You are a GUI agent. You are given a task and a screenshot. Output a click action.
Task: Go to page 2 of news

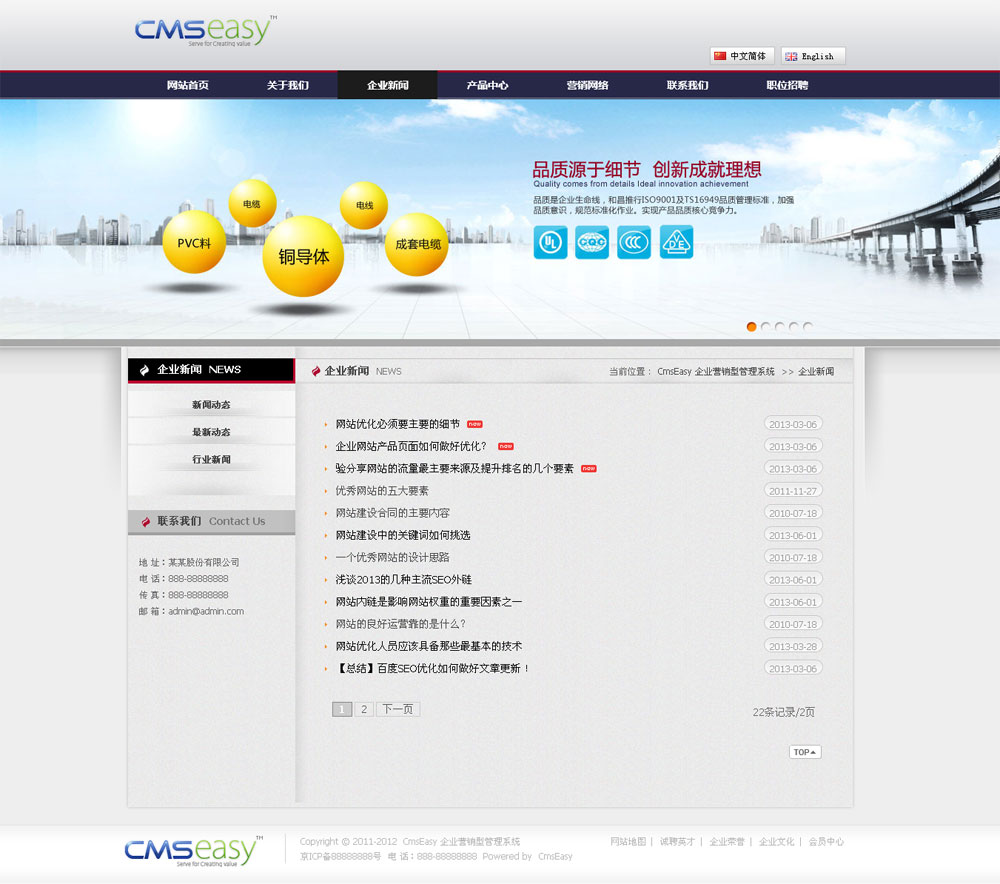[x=364, y=709]
